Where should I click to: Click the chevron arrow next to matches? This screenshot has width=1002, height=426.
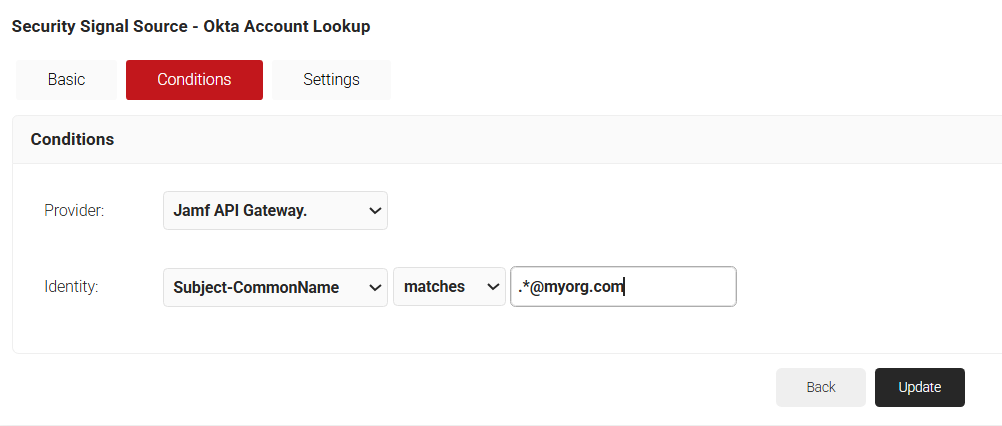pyautogui.click(x=492, y=287)
